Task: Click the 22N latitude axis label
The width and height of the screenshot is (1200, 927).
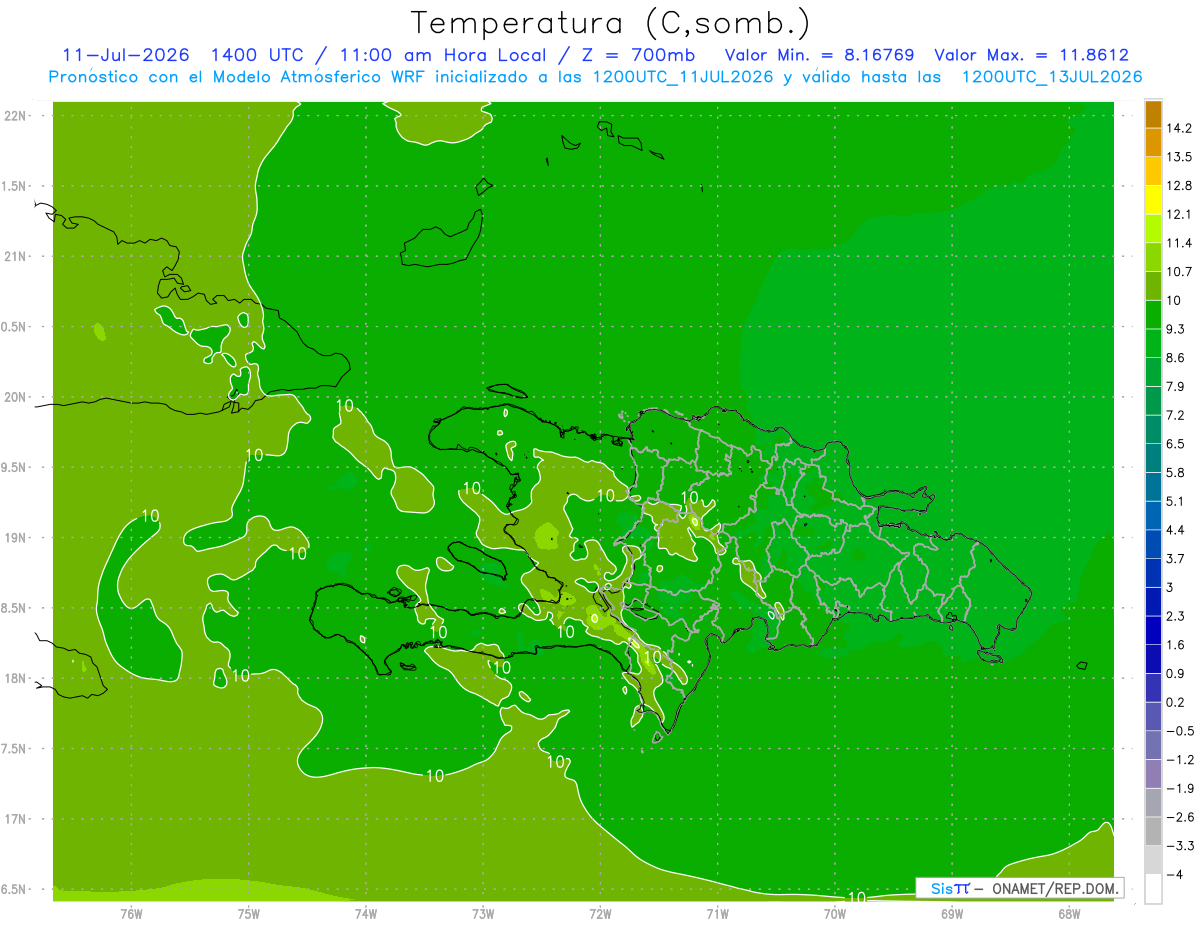Action: tap(16, 115)
